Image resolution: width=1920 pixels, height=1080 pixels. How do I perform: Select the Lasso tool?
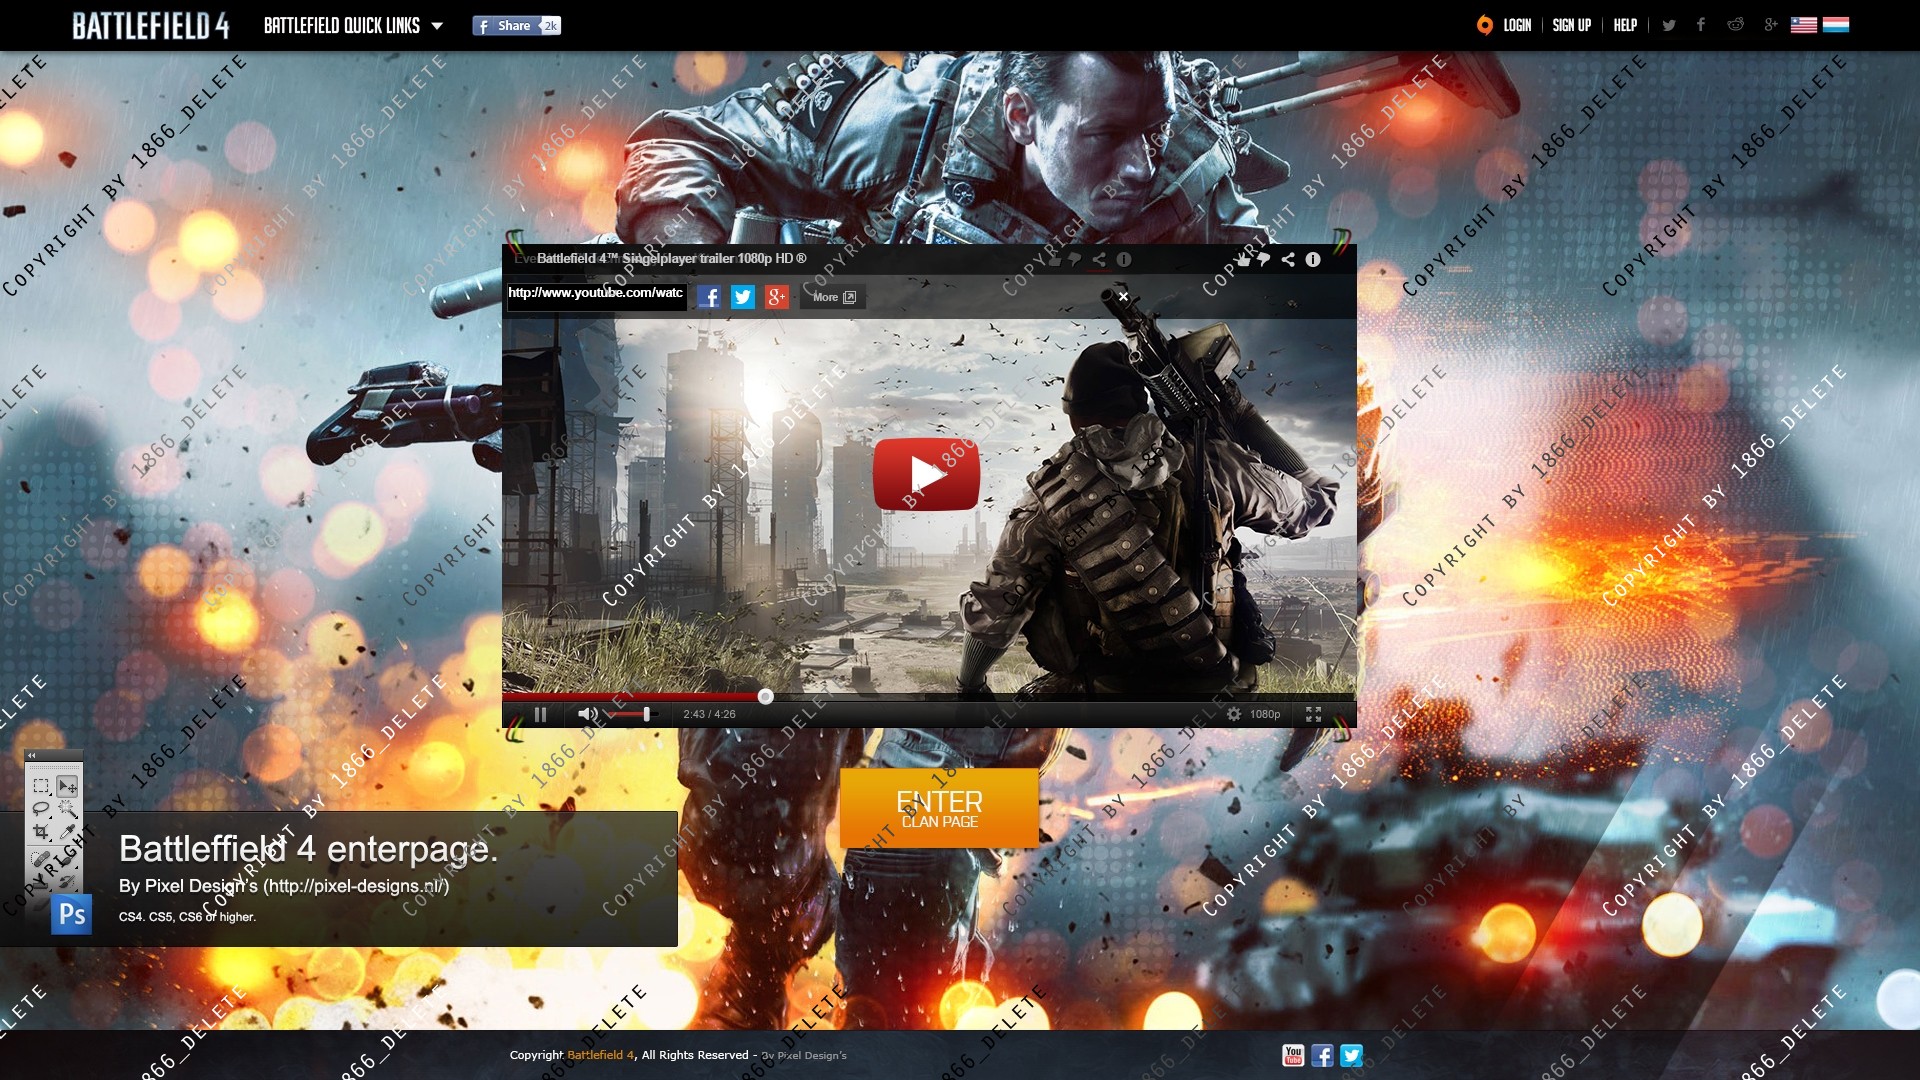[41, 808]
